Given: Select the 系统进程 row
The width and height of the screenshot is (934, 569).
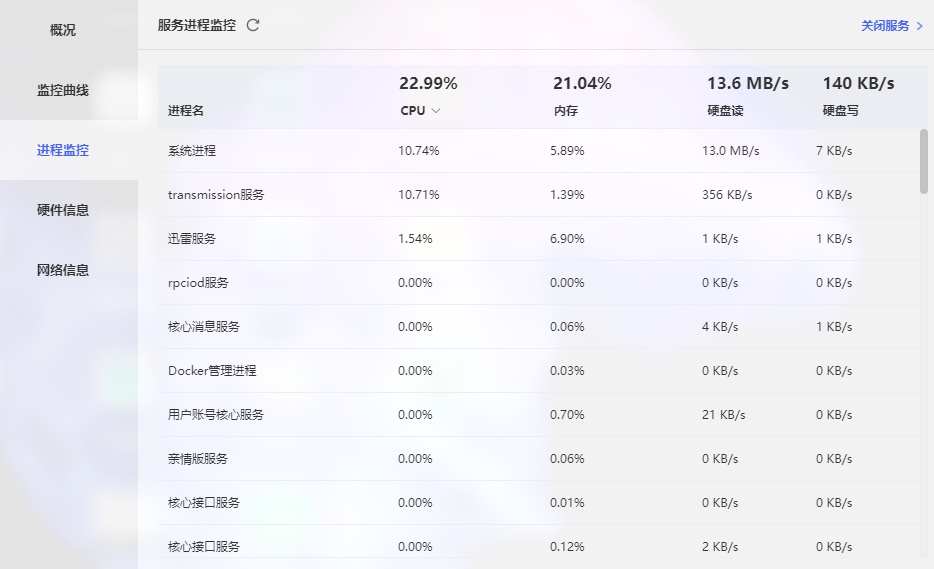Looking at the screenshot, I should tap(192, 151).
